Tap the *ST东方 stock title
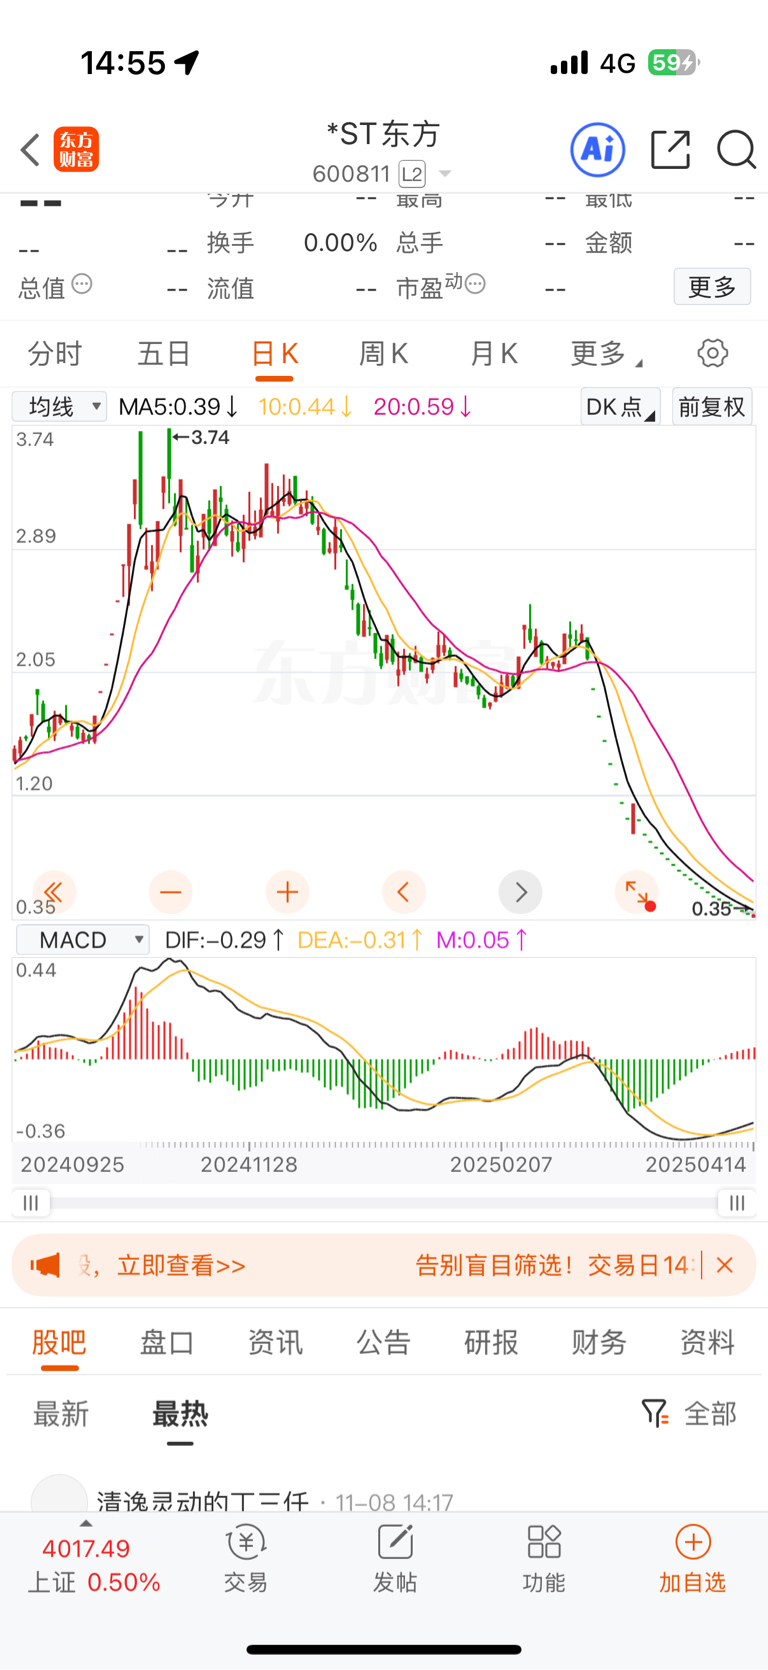 [383, 134]
